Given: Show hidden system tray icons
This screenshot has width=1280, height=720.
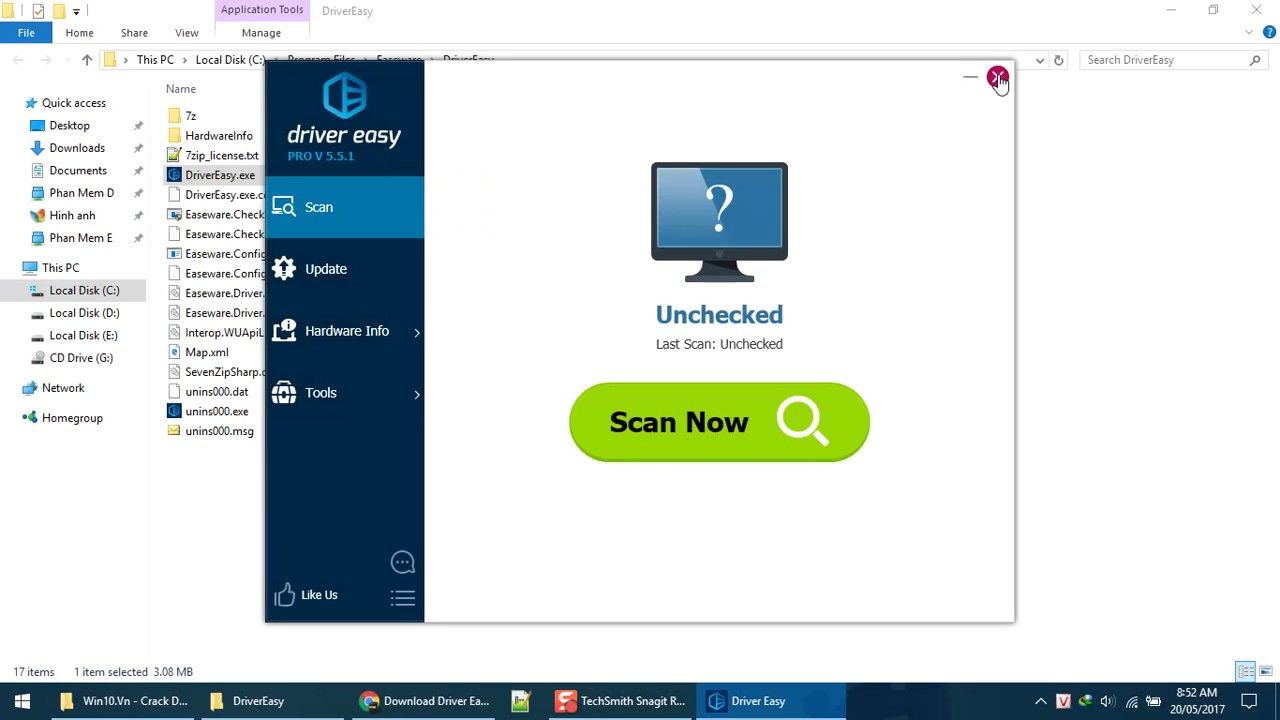Looking at the screenshot, I should [1041, 701].
